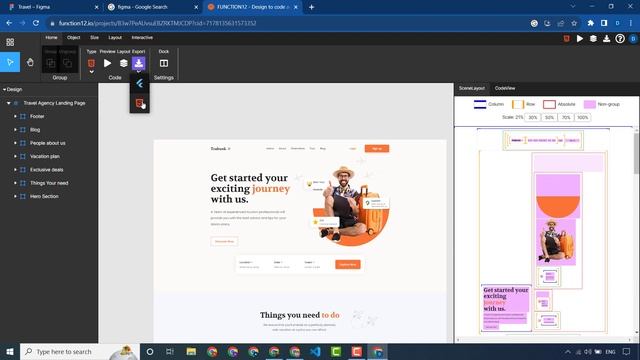Click the purple Export download icon

point(139,63)
